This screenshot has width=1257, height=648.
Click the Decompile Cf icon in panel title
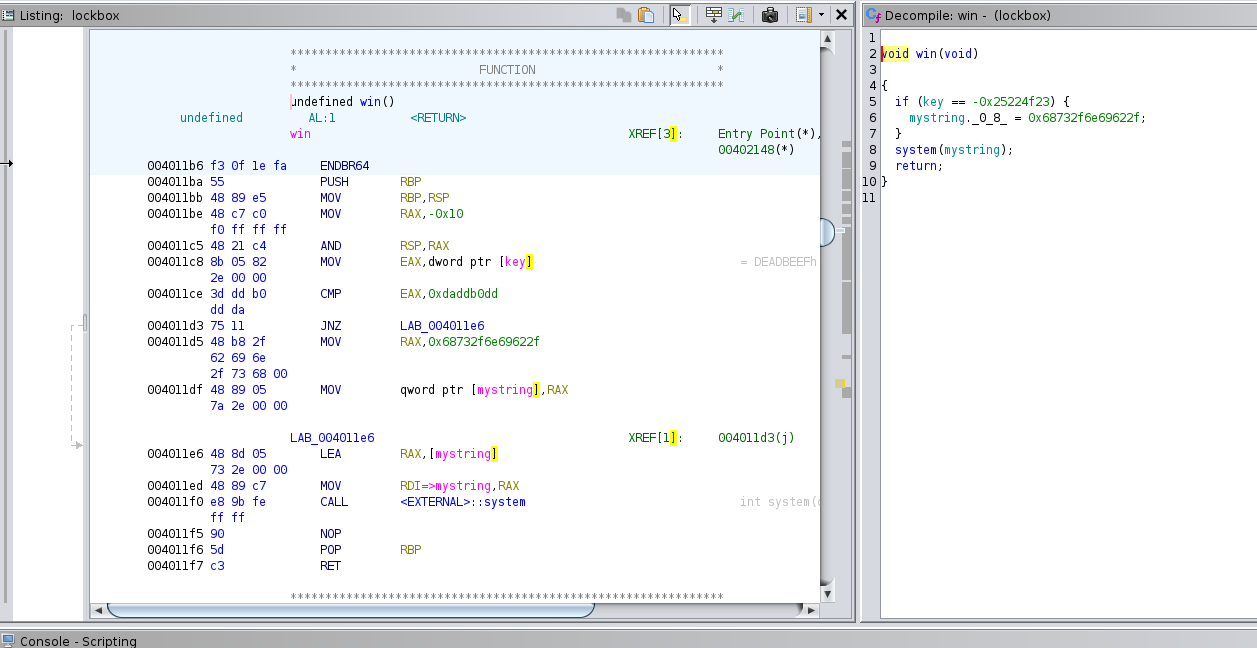click(x=873, y=15)
